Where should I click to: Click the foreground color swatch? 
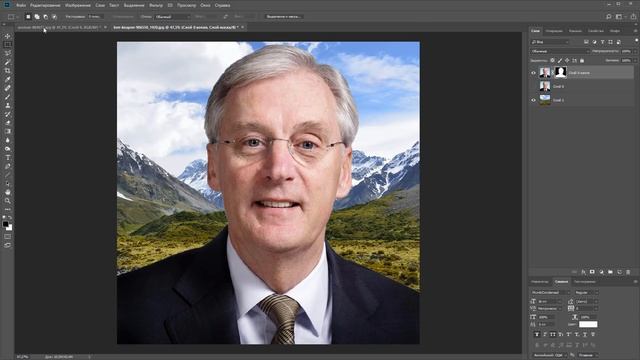coord(5,224)
